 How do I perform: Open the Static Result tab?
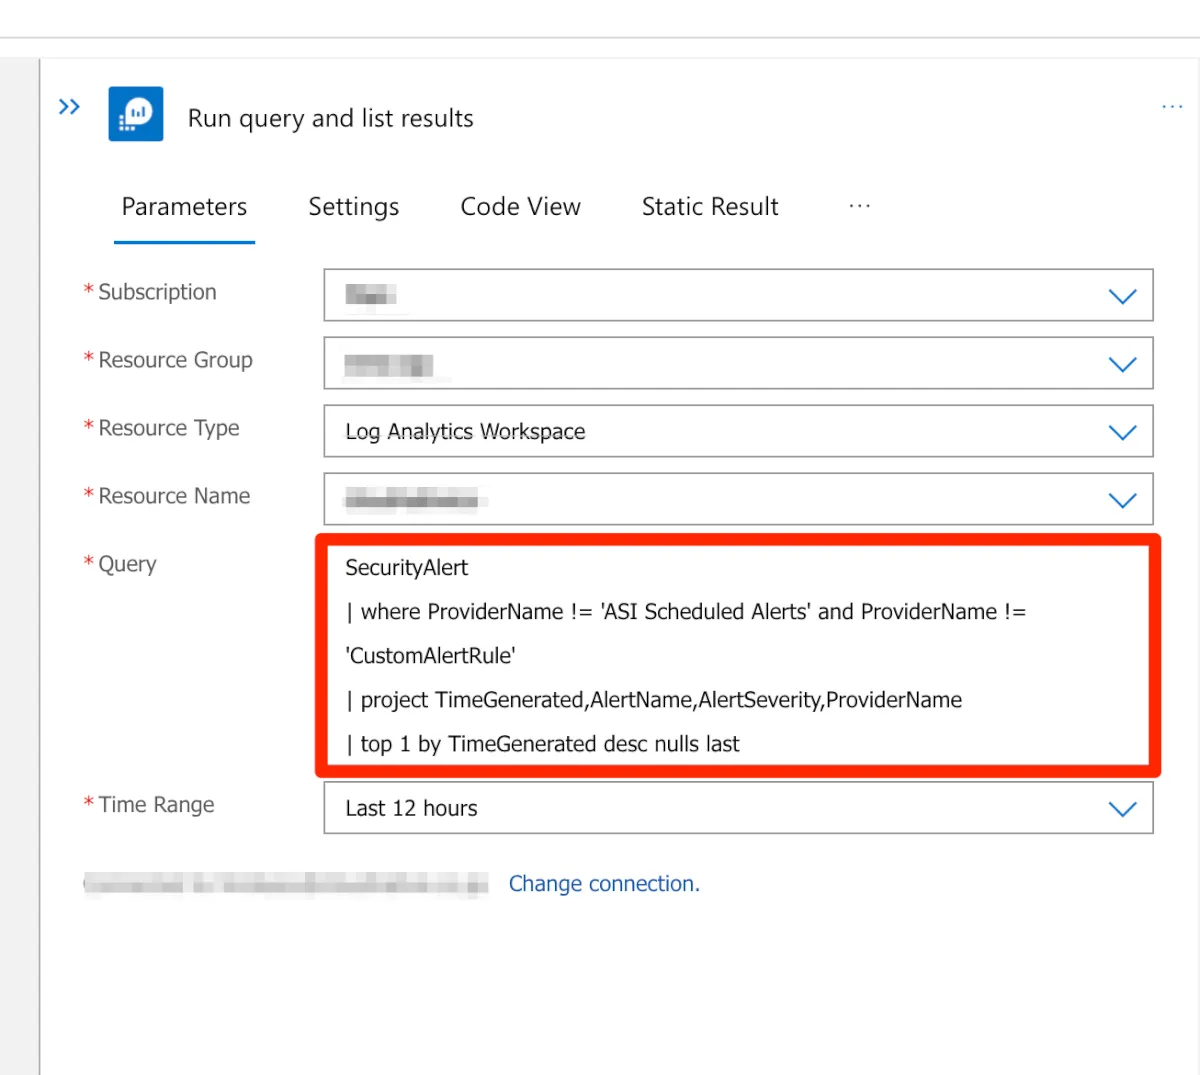click(x=710, y=207)
